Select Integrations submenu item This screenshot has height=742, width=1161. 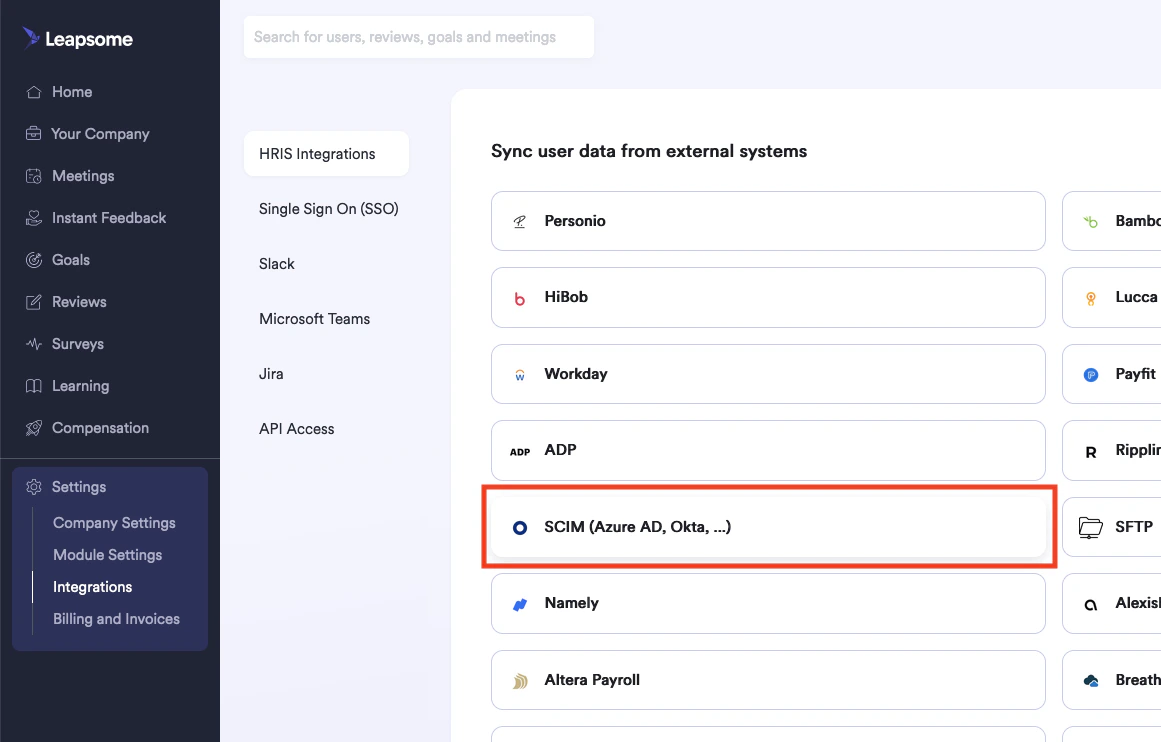pos(93,586)
